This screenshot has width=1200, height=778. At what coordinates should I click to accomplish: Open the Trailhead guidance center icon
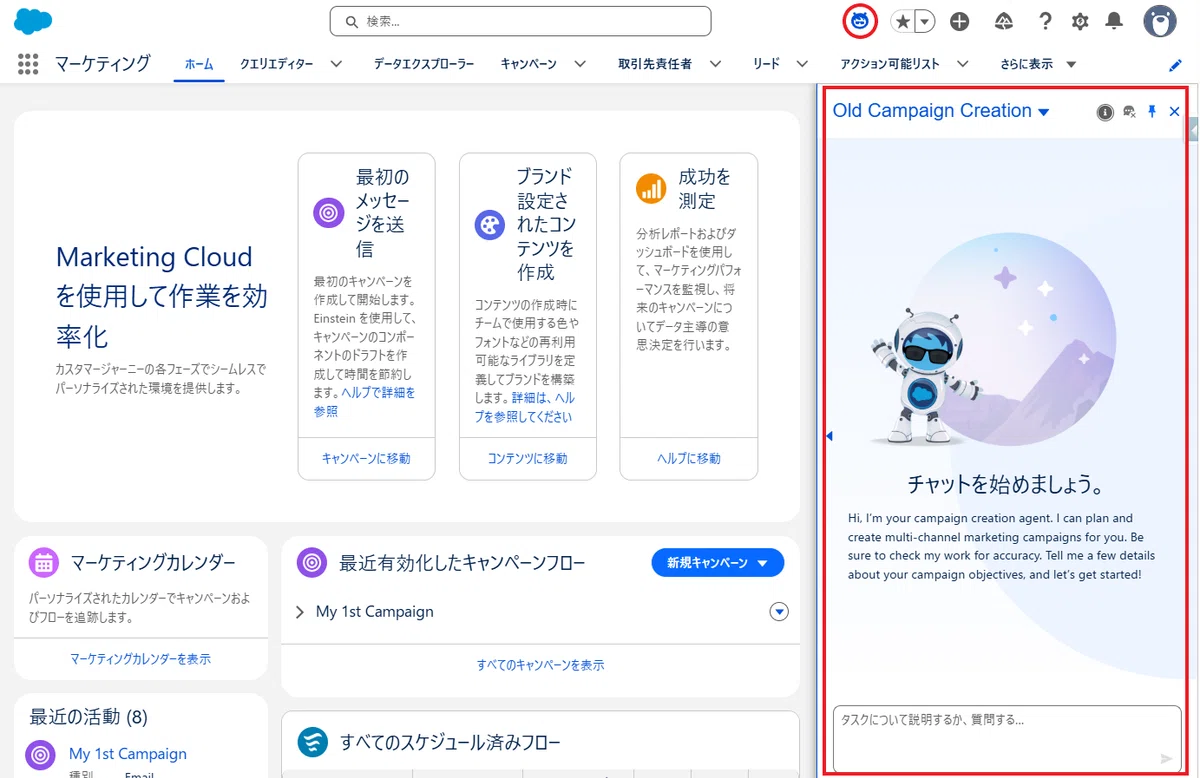[1005, 21]
